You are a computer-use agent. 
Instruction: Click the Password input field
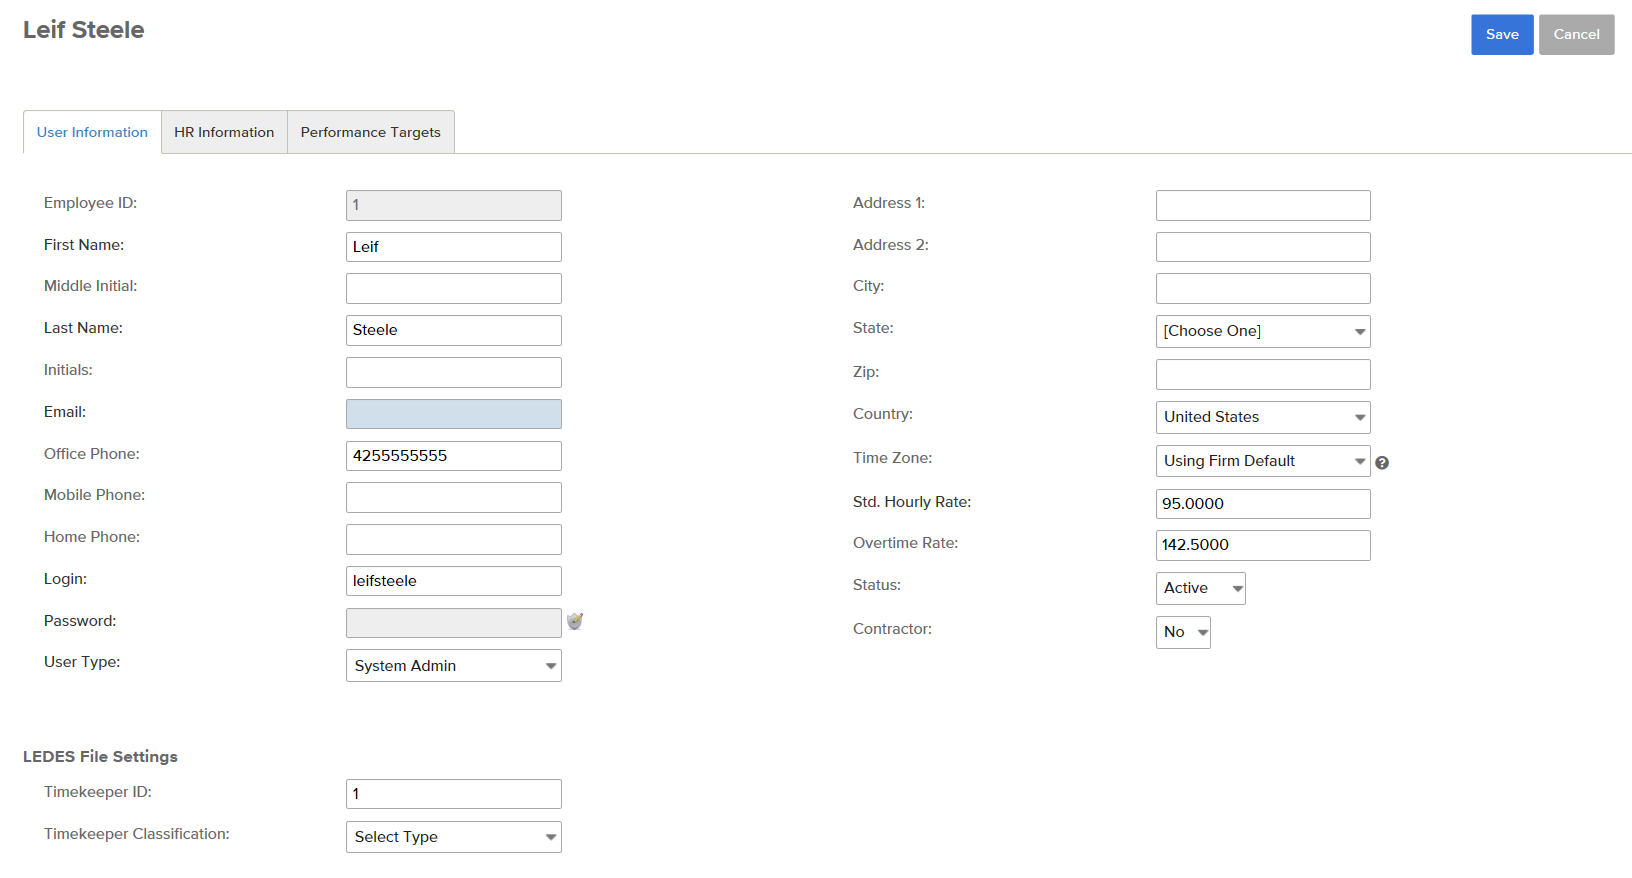pos(454,623)
